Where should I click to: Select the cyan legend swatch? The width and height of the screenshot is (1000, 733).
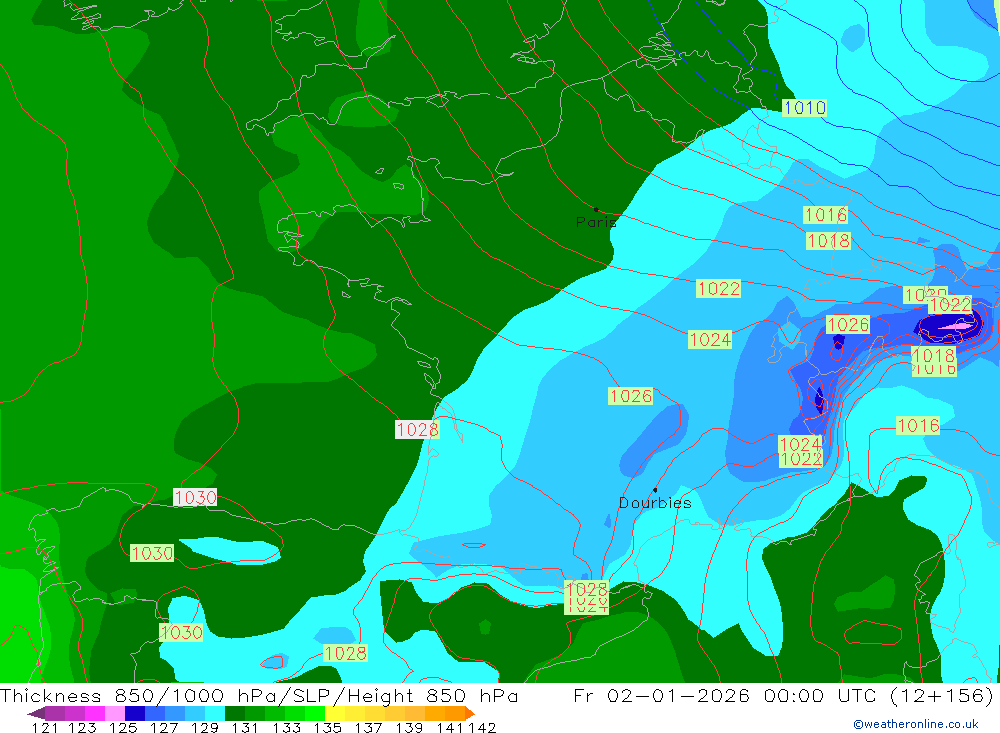point(215,713)
